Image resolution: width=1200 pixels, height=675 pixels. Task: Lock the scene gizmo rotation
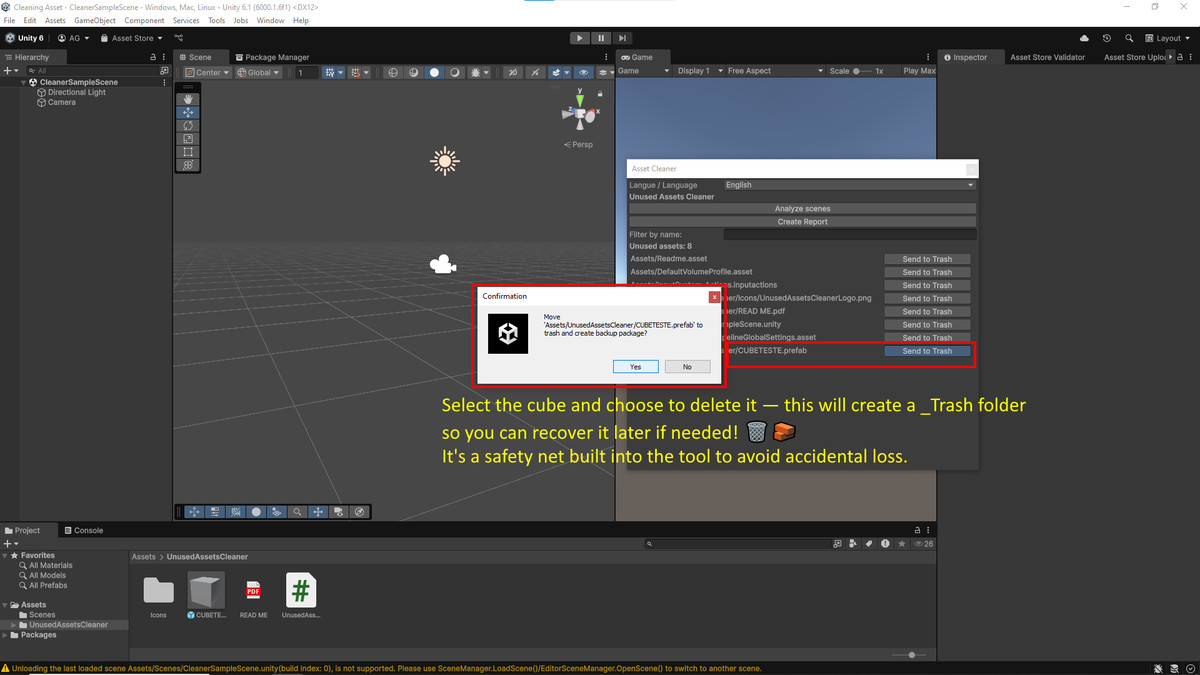(600, 93)
